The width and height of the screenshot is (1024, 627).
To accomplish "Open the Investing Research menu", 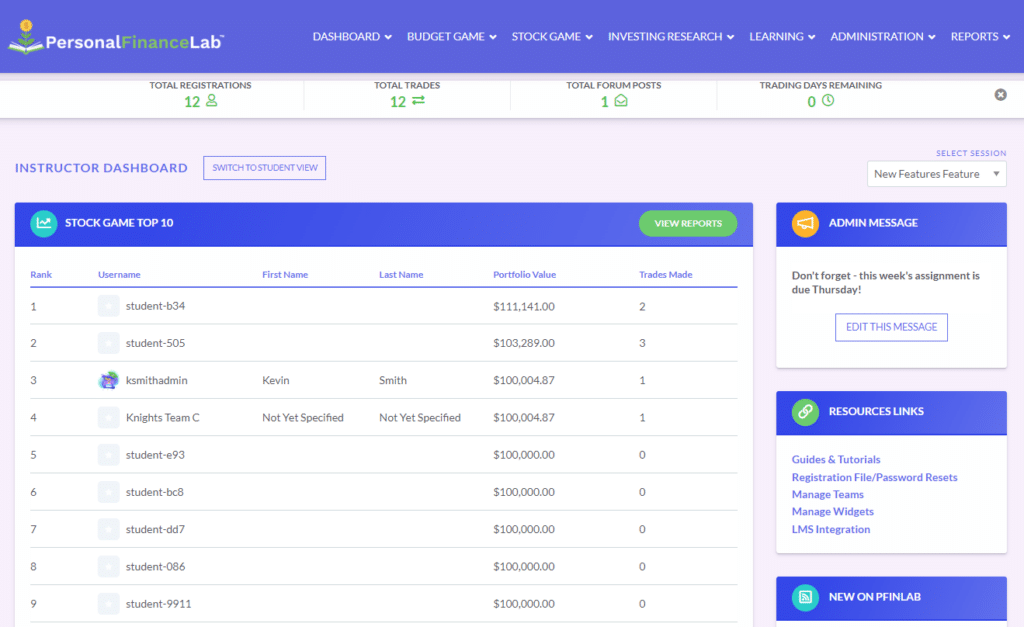I will 671,37.
